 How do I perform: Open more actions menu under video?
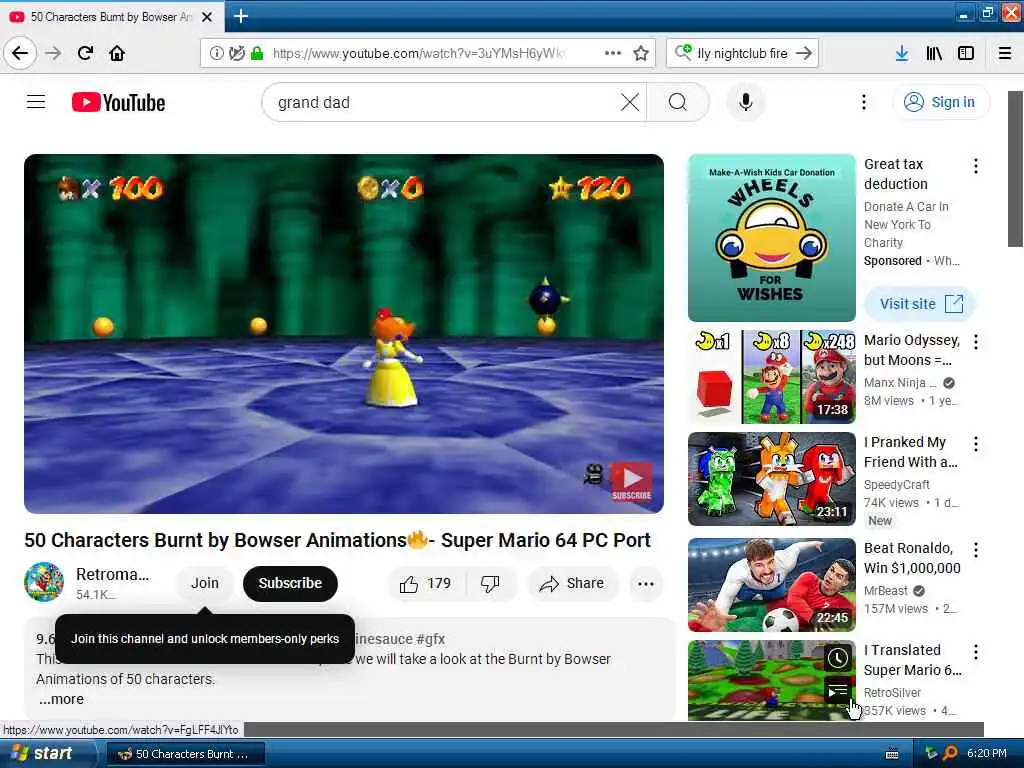coord(646,583)
